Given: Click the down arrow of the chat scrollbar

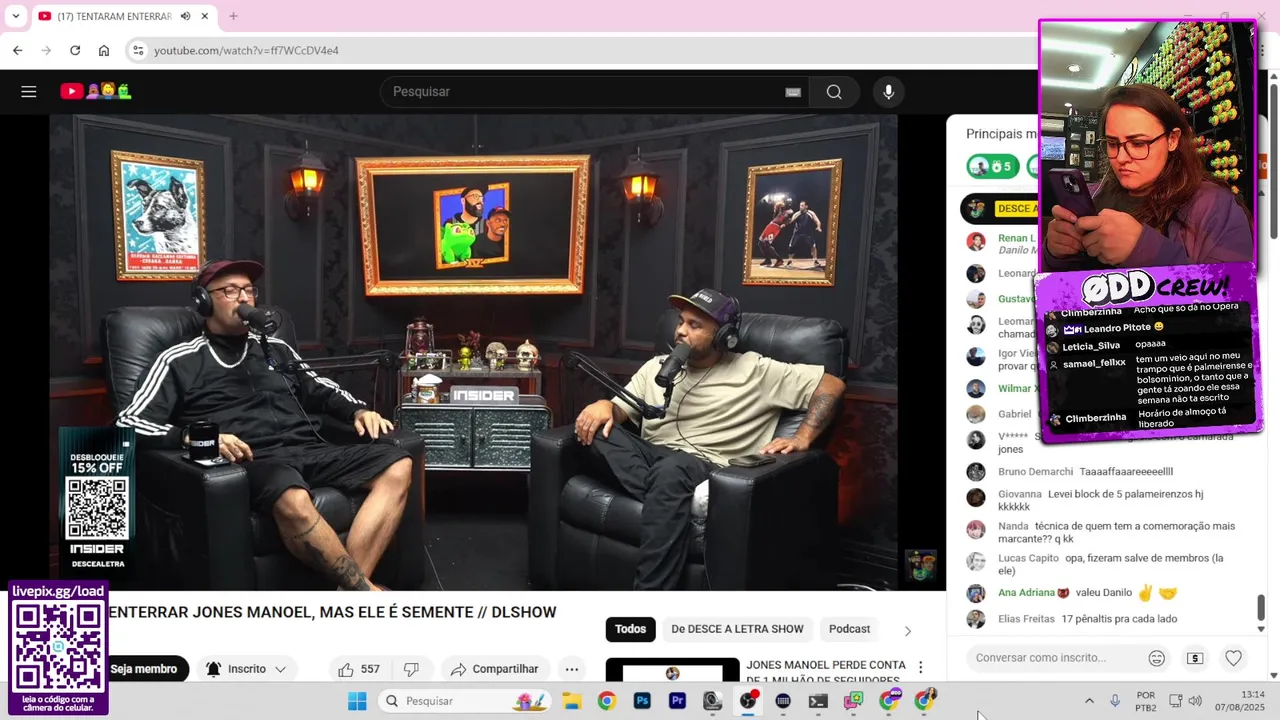Looking at the screenshot, I should [1261, 629].
